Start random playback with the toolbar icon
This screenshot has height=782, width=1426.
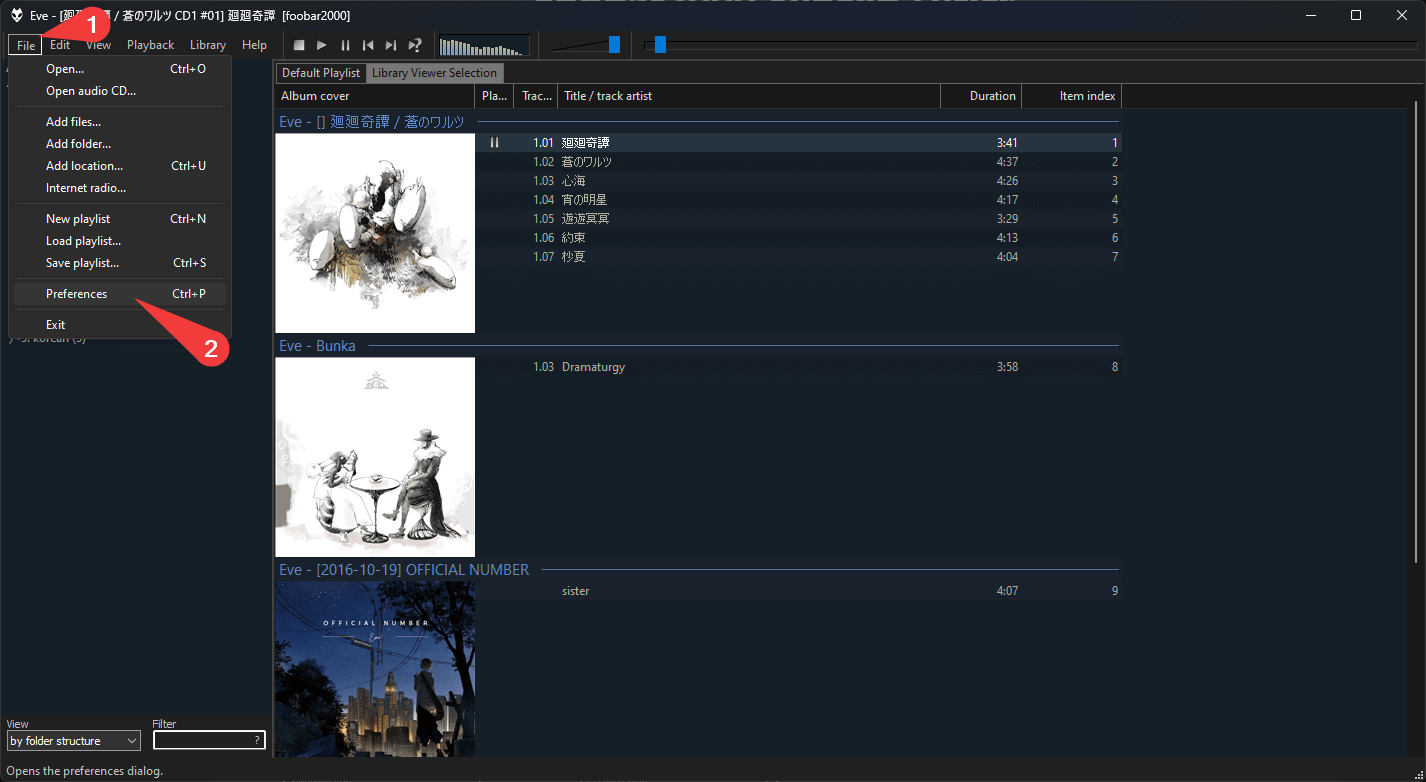415,45
